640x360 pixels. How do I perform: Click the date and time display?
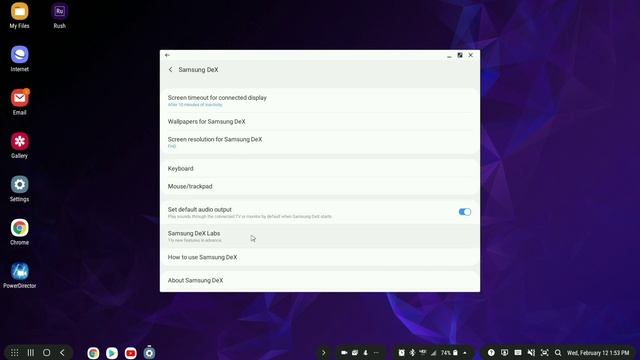point(598,353)
